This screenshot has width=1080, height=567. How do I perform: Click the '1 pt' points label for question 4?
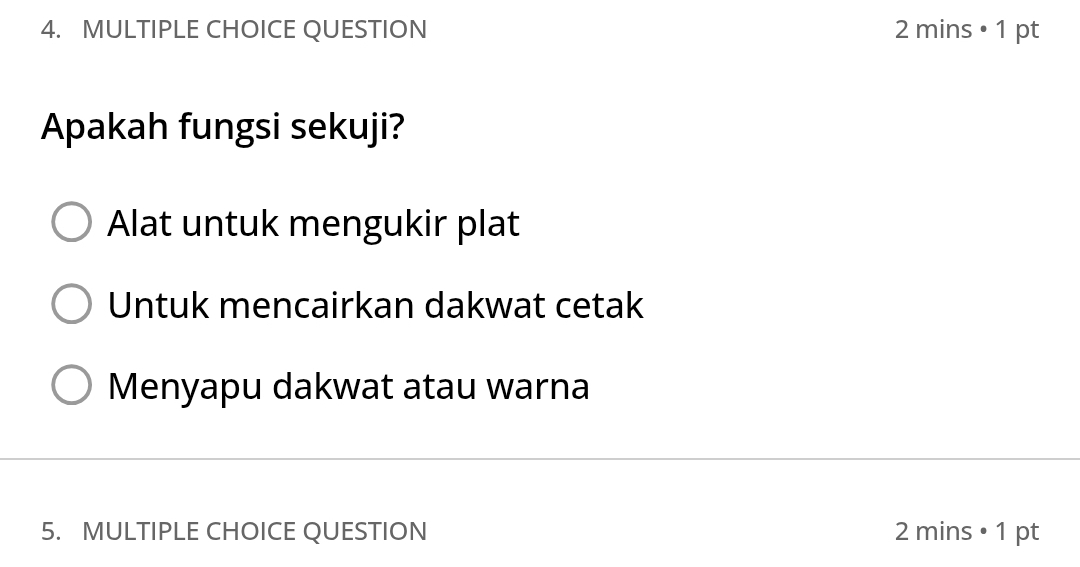pyautogui.click(x=1017, y=30)
